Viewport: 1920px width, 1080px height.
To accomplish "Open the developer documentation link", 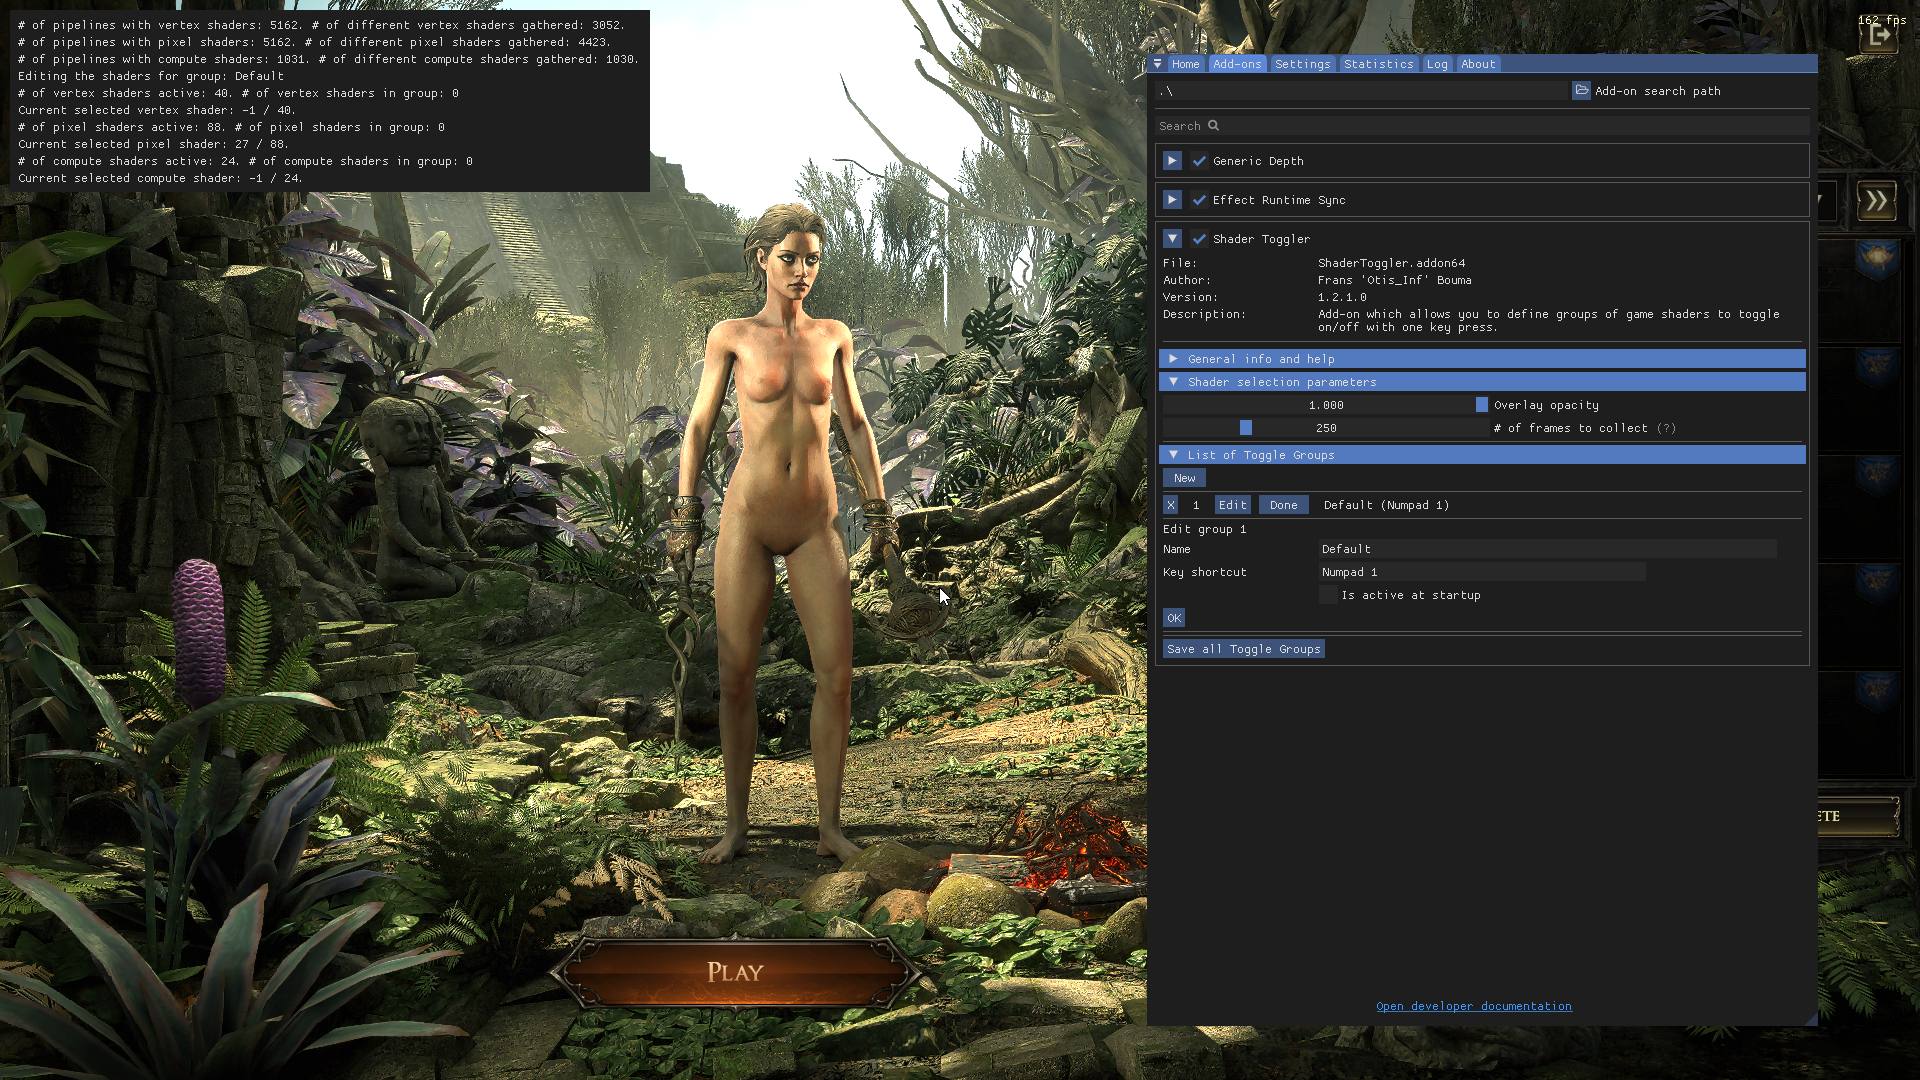I will (x=1474, y=1006).
